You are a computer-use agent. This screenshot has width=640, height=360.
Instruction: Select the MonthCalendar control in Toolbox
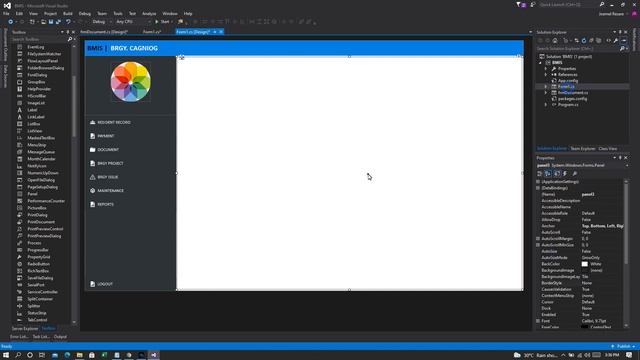pos(41,159)
